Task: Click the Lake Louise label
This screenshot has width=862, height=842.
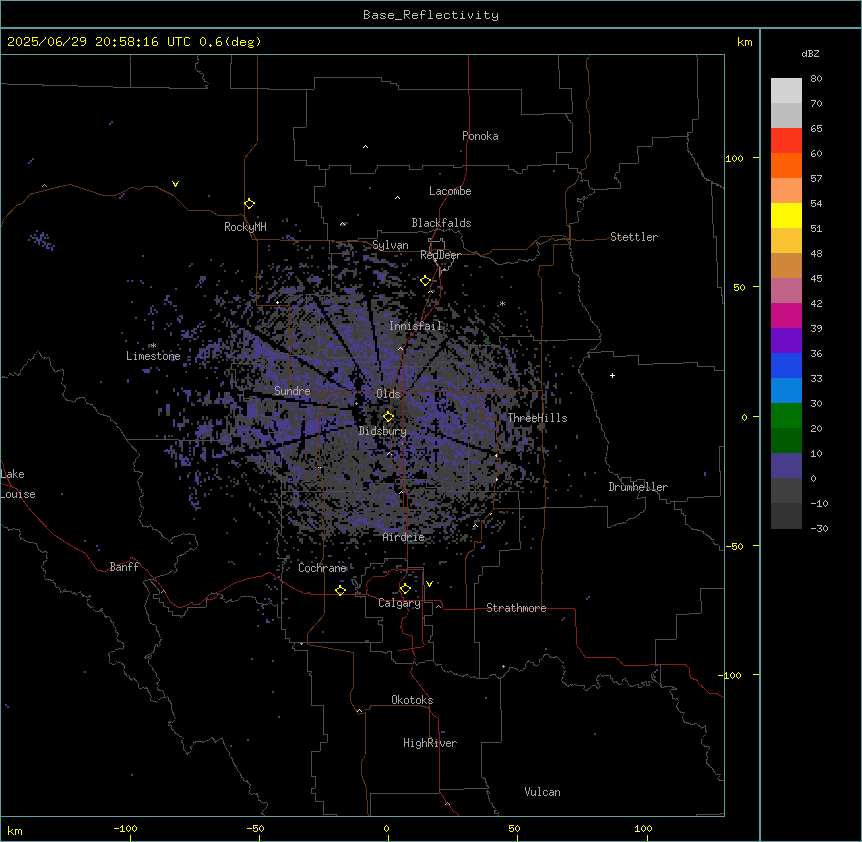Action: (18, 484)
